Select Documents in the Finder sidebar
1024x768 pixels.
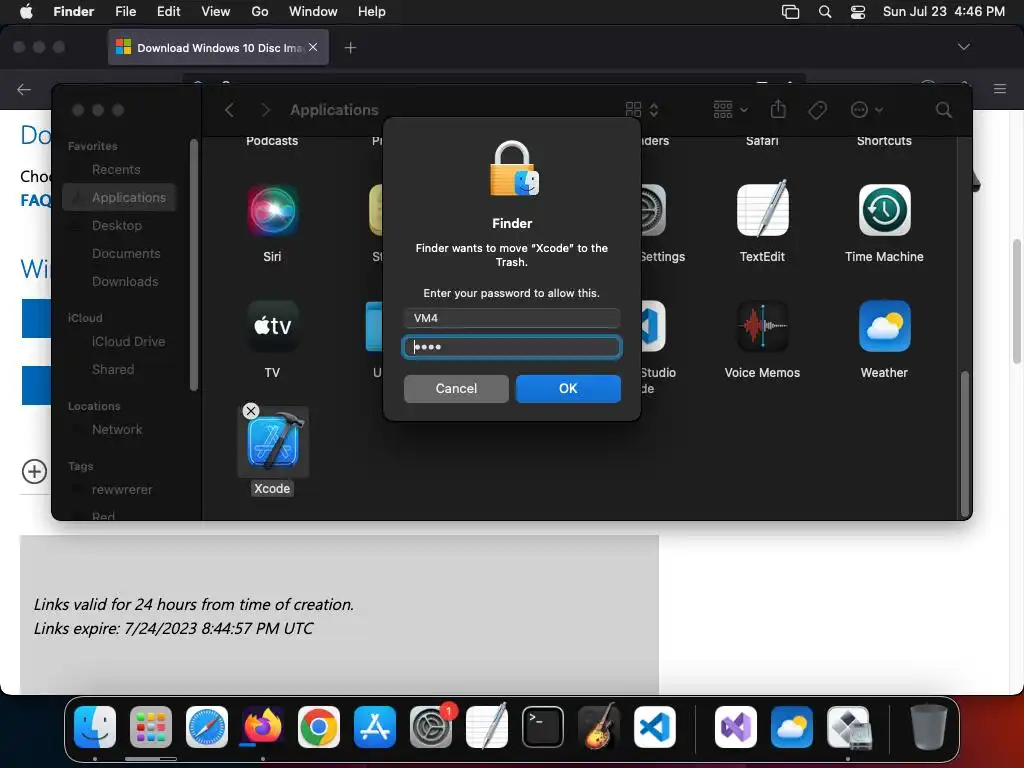126,253
